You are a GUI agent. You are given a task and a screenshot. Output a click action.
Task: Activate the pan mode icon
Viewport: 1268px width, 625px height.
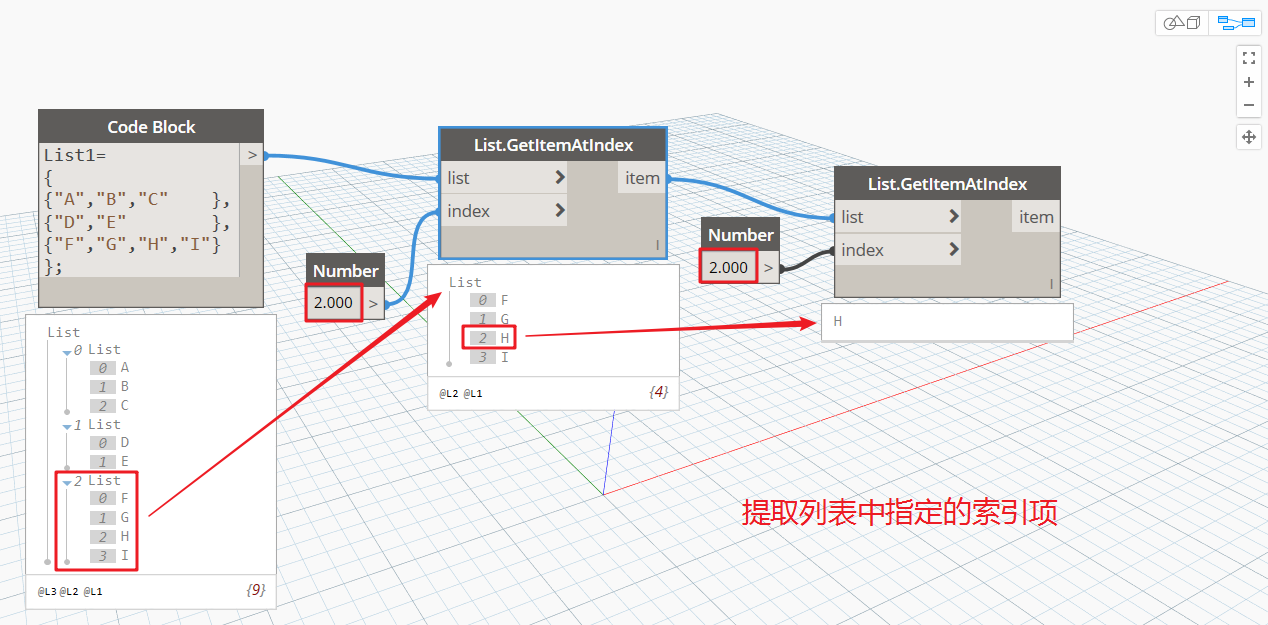click(1248, 137)
